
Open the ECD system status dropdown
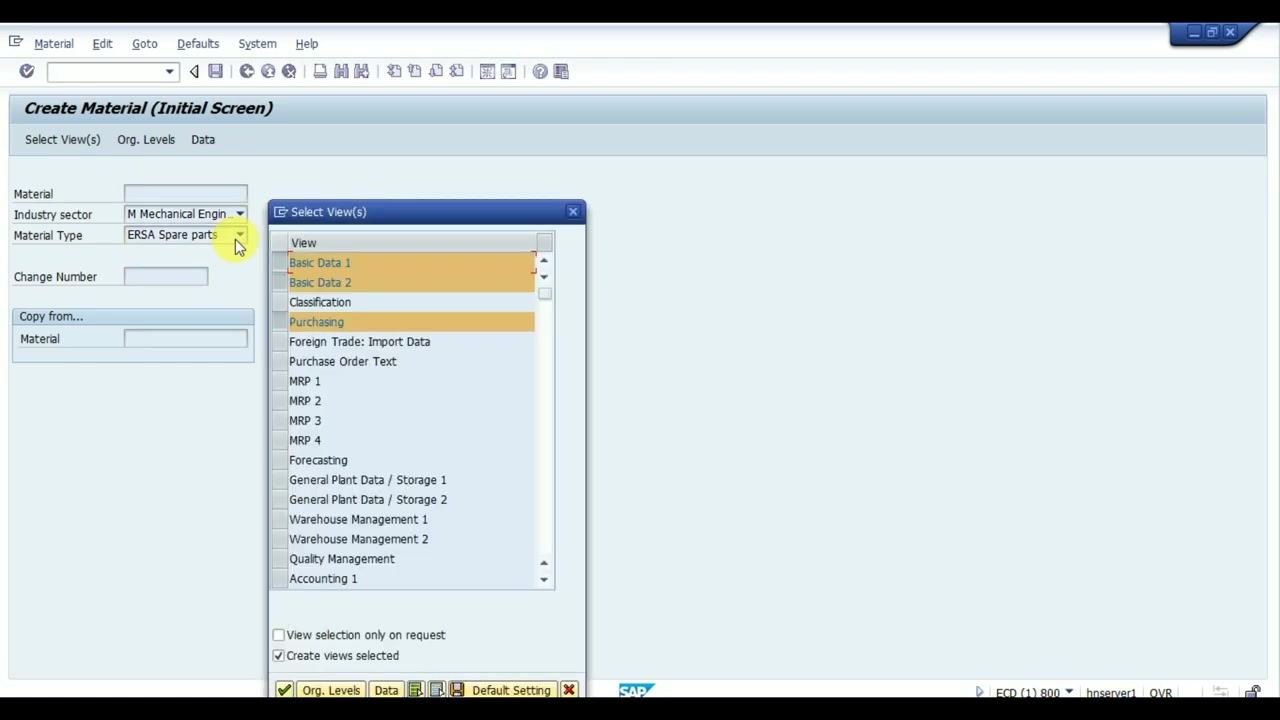coord(1069,692)
